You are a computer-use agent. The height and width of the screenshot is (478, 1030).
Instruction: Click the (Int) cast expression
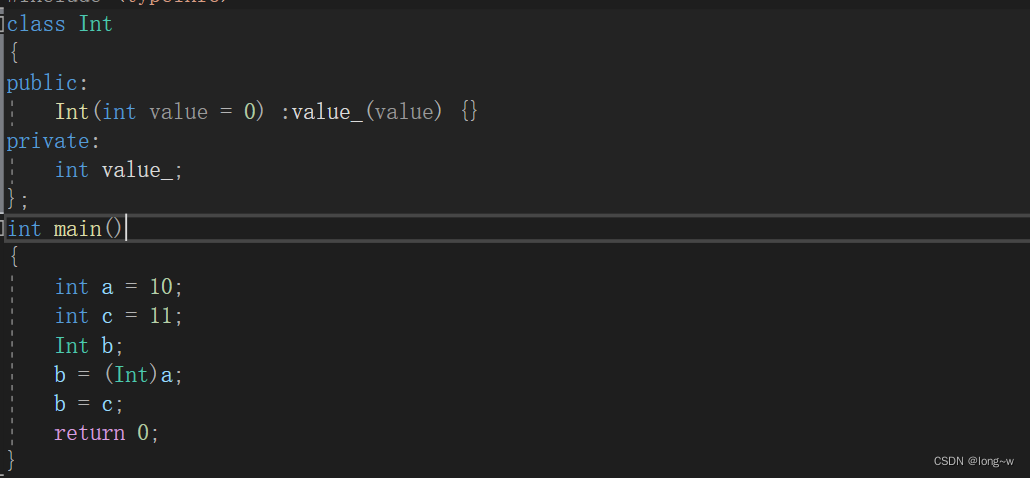click(131, 375)
